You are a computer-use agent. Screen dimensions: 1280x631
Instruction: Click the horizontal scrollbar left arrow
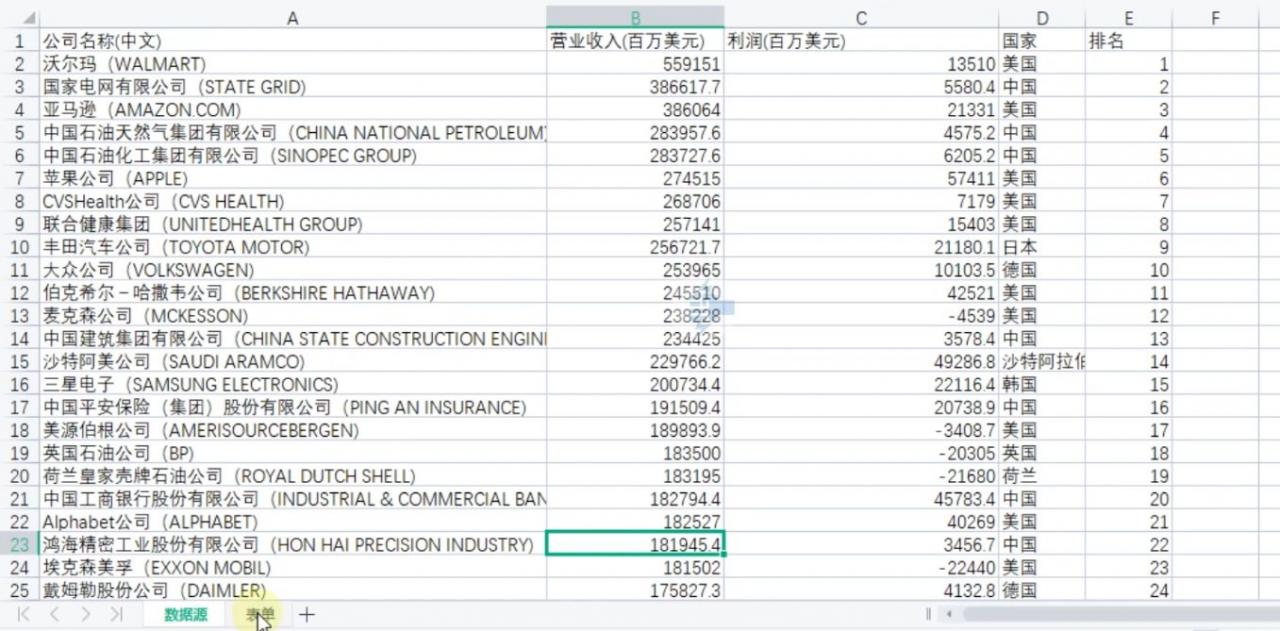point(948,614)
